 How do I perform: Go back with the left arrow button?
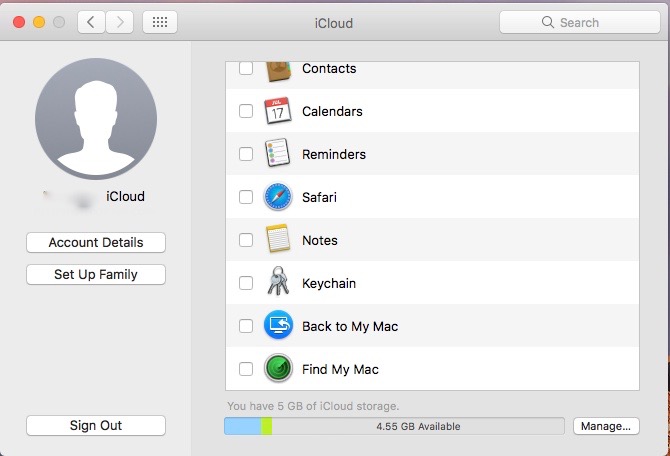[91, 22]
